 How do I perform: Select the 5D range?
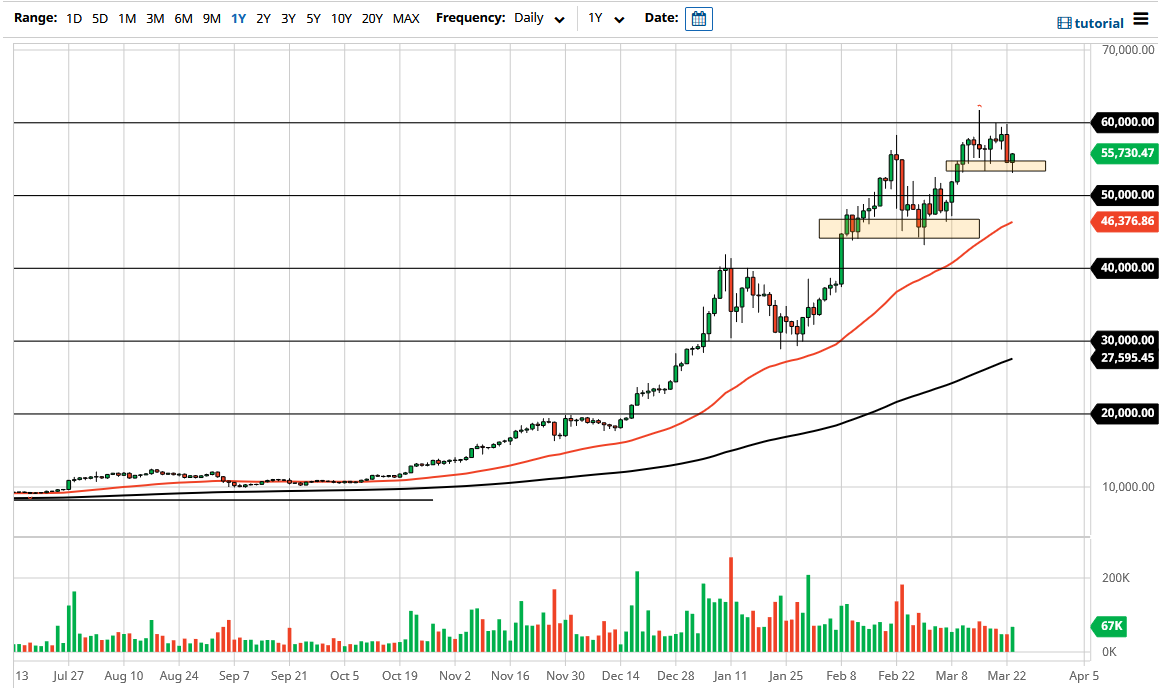point(100,18)
